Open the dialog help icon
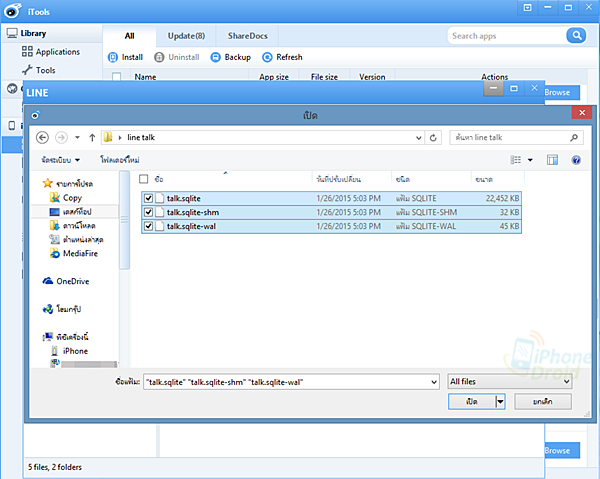 click(x=576, y=160)
